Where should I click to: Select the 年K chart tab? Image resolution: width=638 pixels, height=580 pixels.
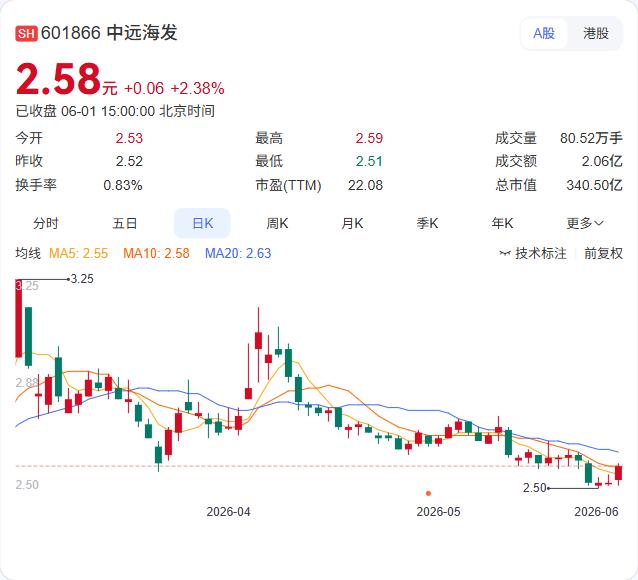click(x=503, y=223)
